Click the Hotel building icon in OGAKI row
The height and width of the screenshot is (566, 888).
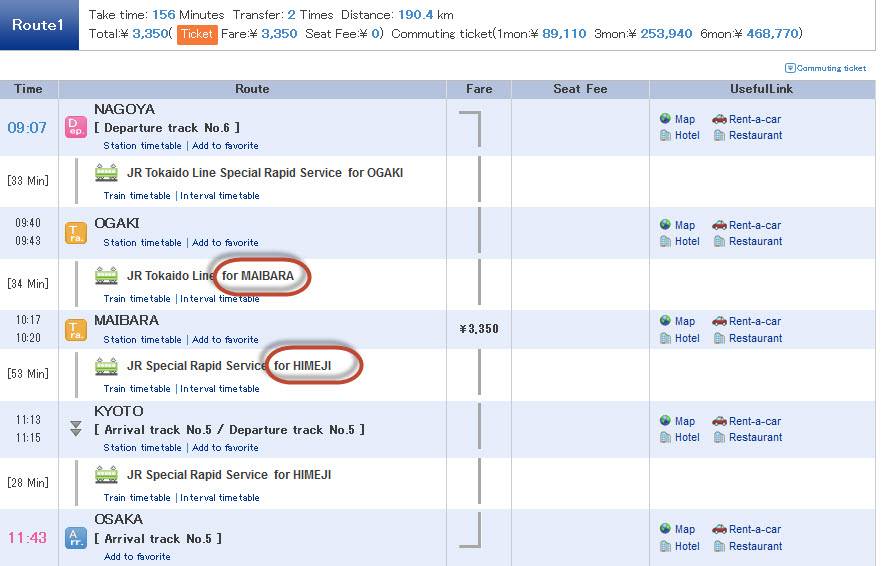[665, 241]
